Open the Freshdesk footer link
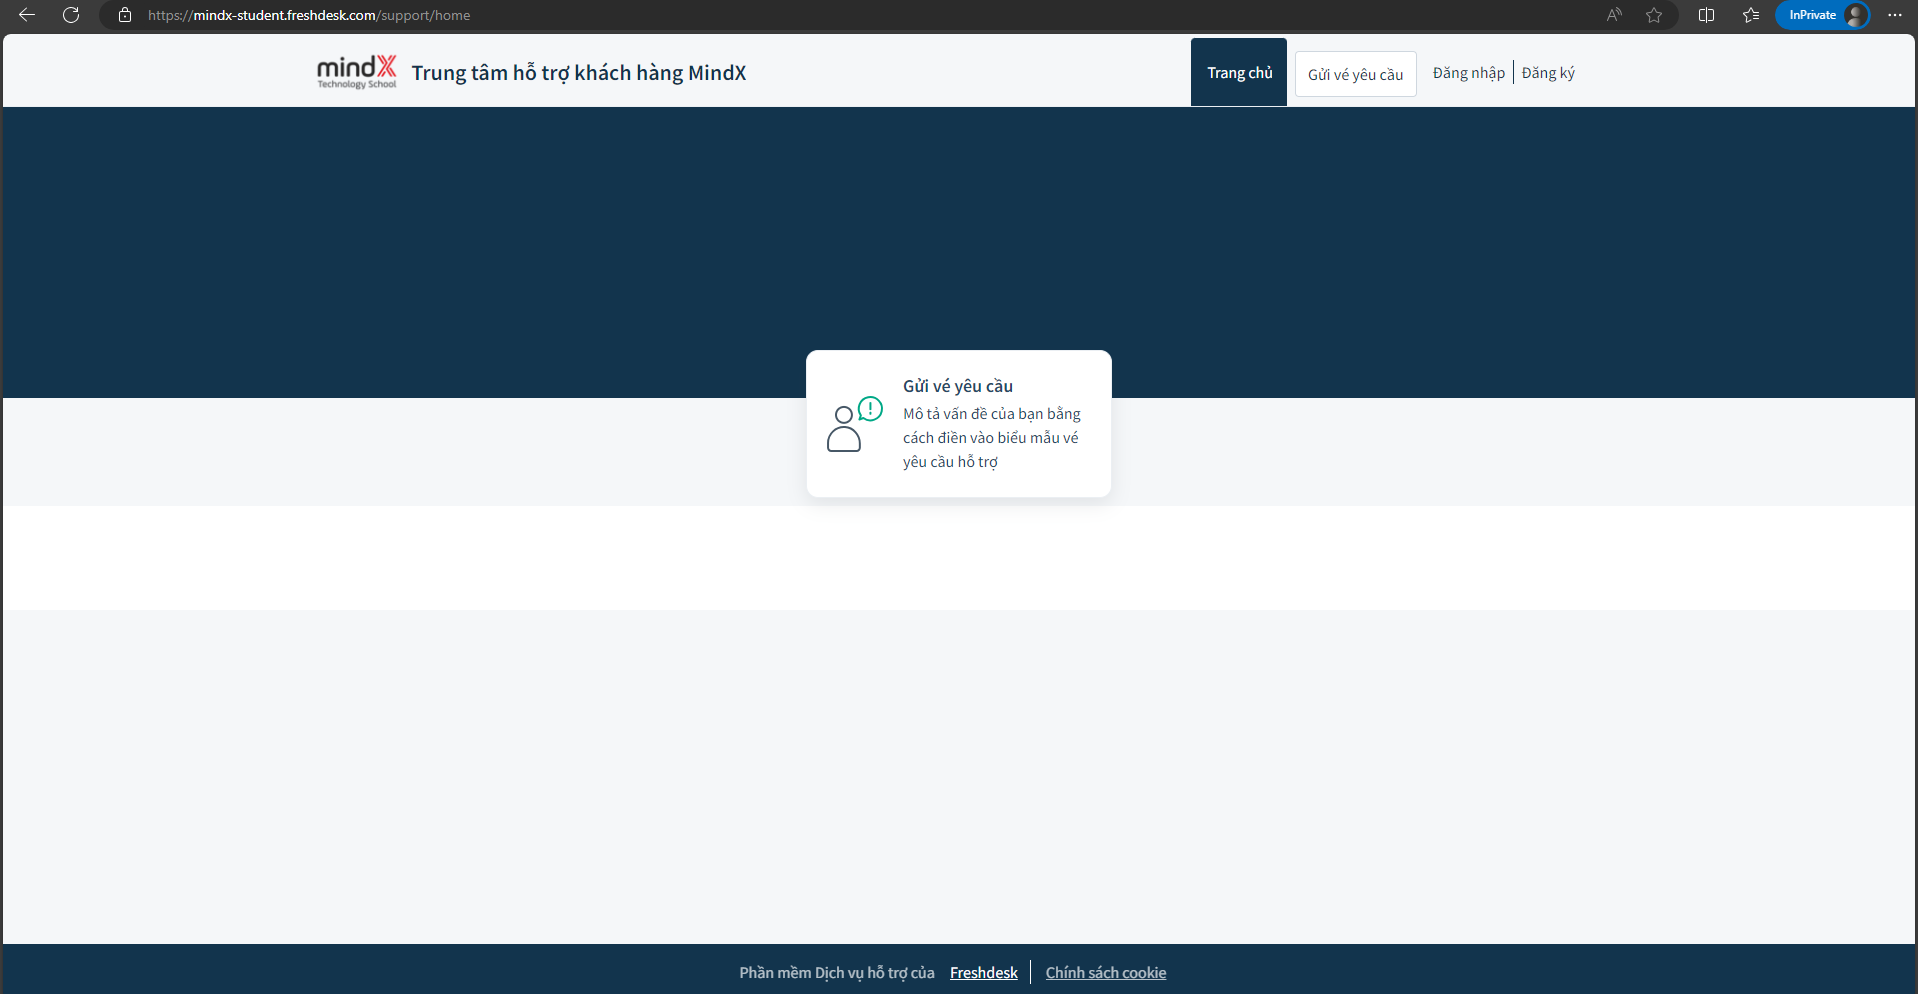Screen dimensions: 1918x994 pyautogui.click(x=983, y=973)
